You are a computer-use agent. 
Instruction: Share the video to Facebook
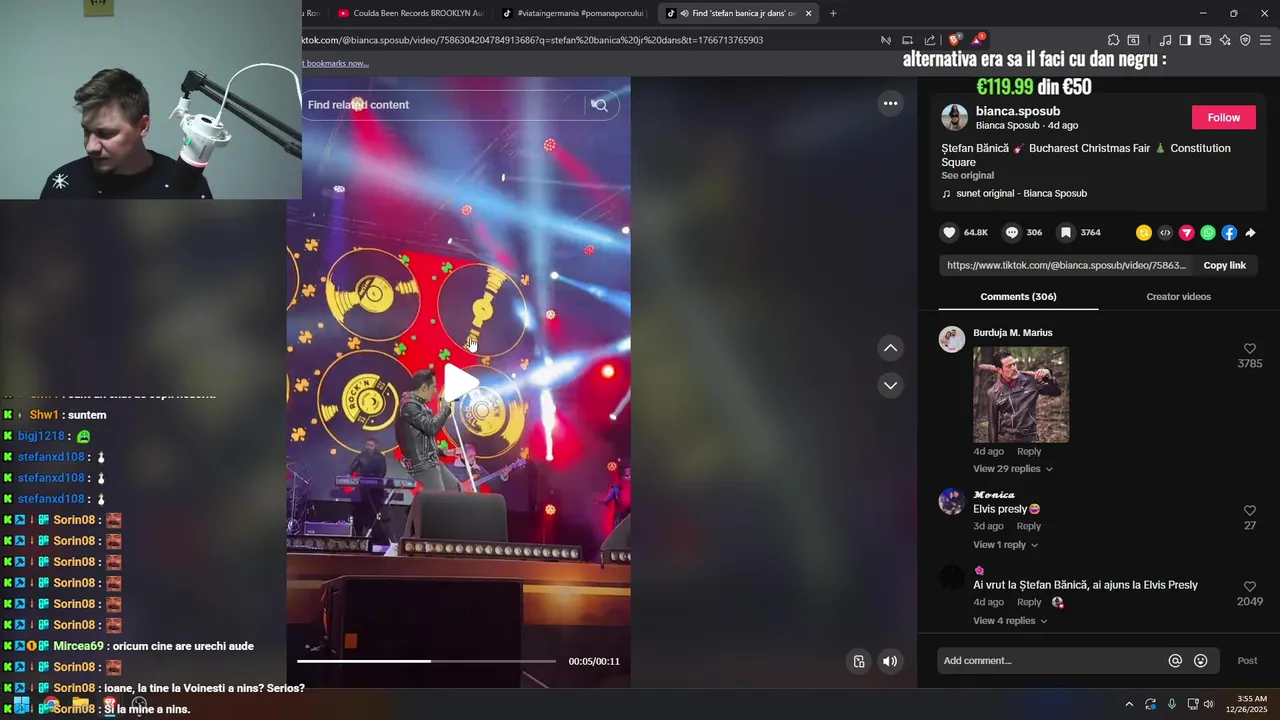[1229, 233]
